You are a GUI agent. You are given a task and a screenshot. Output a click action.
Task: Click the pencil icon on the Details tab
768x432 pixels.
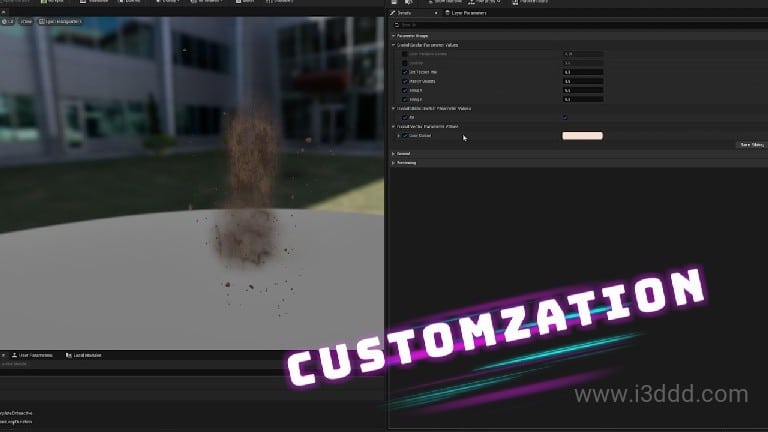pyautogui.click(x=393, y=13)
